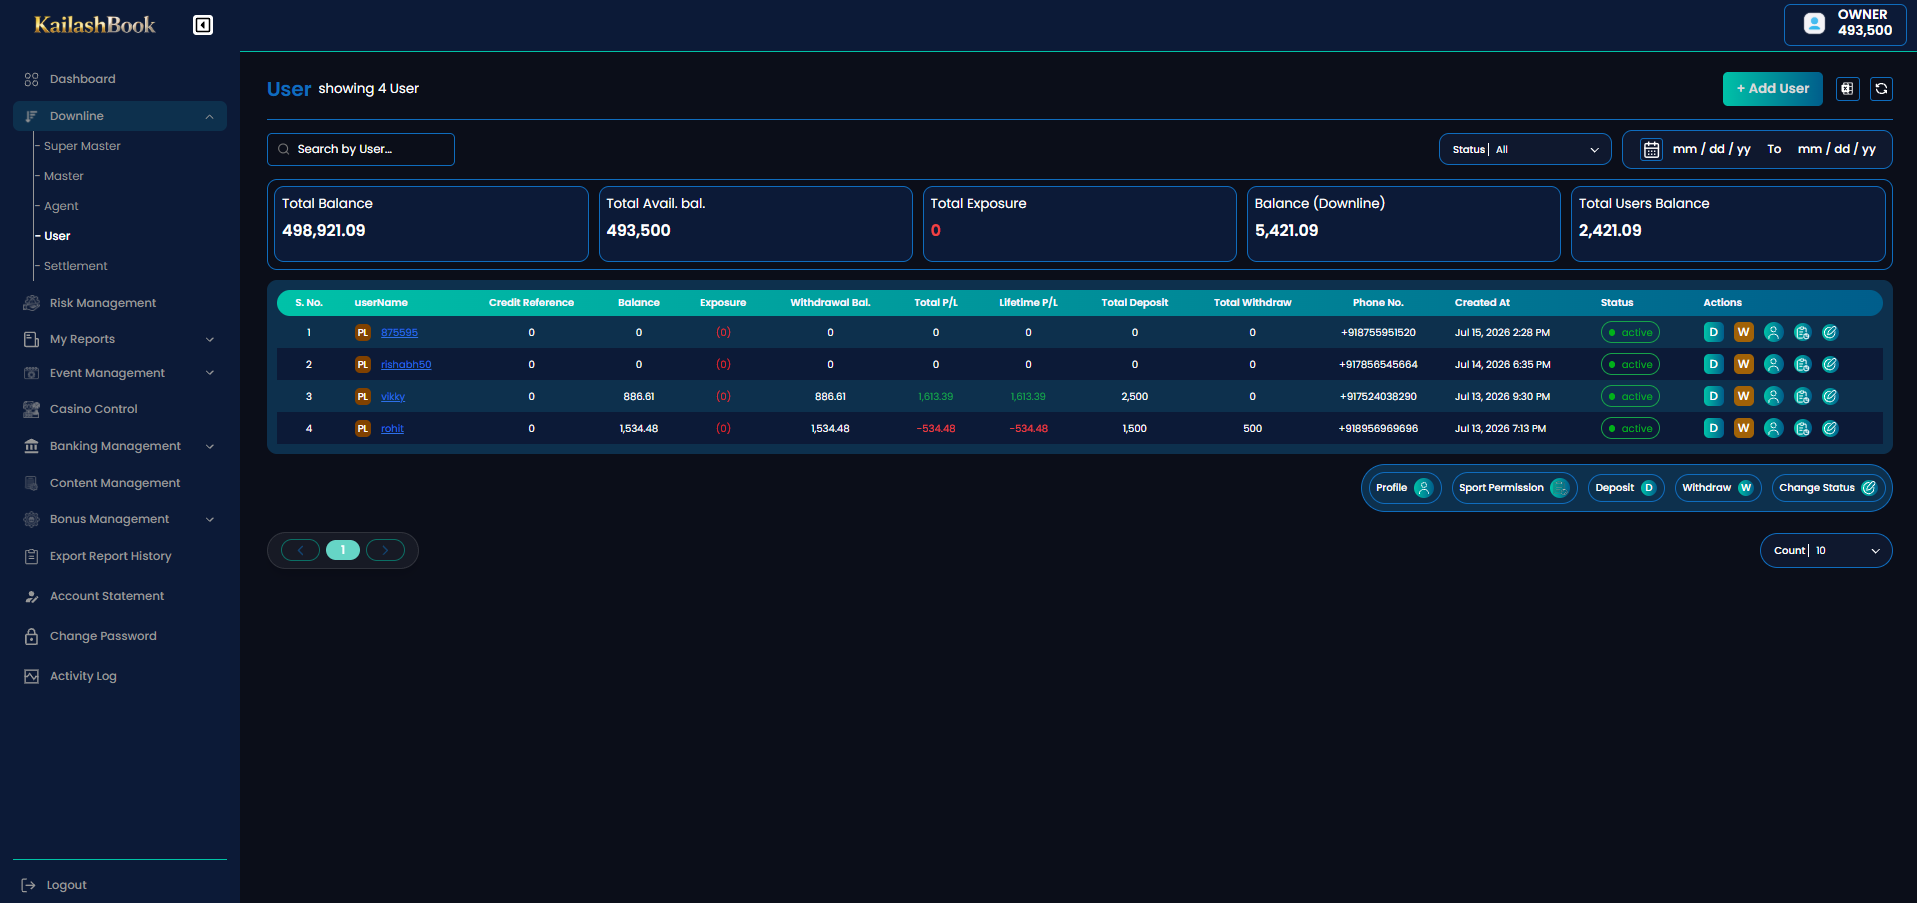Click the change status icon for vikky
Image resolution: width=1917 pixels, height=903 pixels.
pos(1830,396)
